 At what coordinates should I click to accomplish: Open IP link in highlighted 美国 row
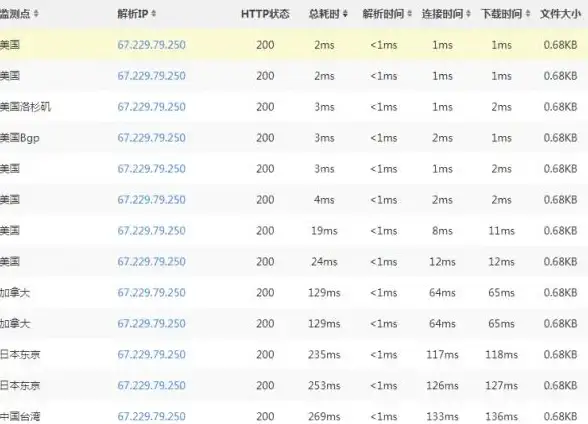[152, 45]
